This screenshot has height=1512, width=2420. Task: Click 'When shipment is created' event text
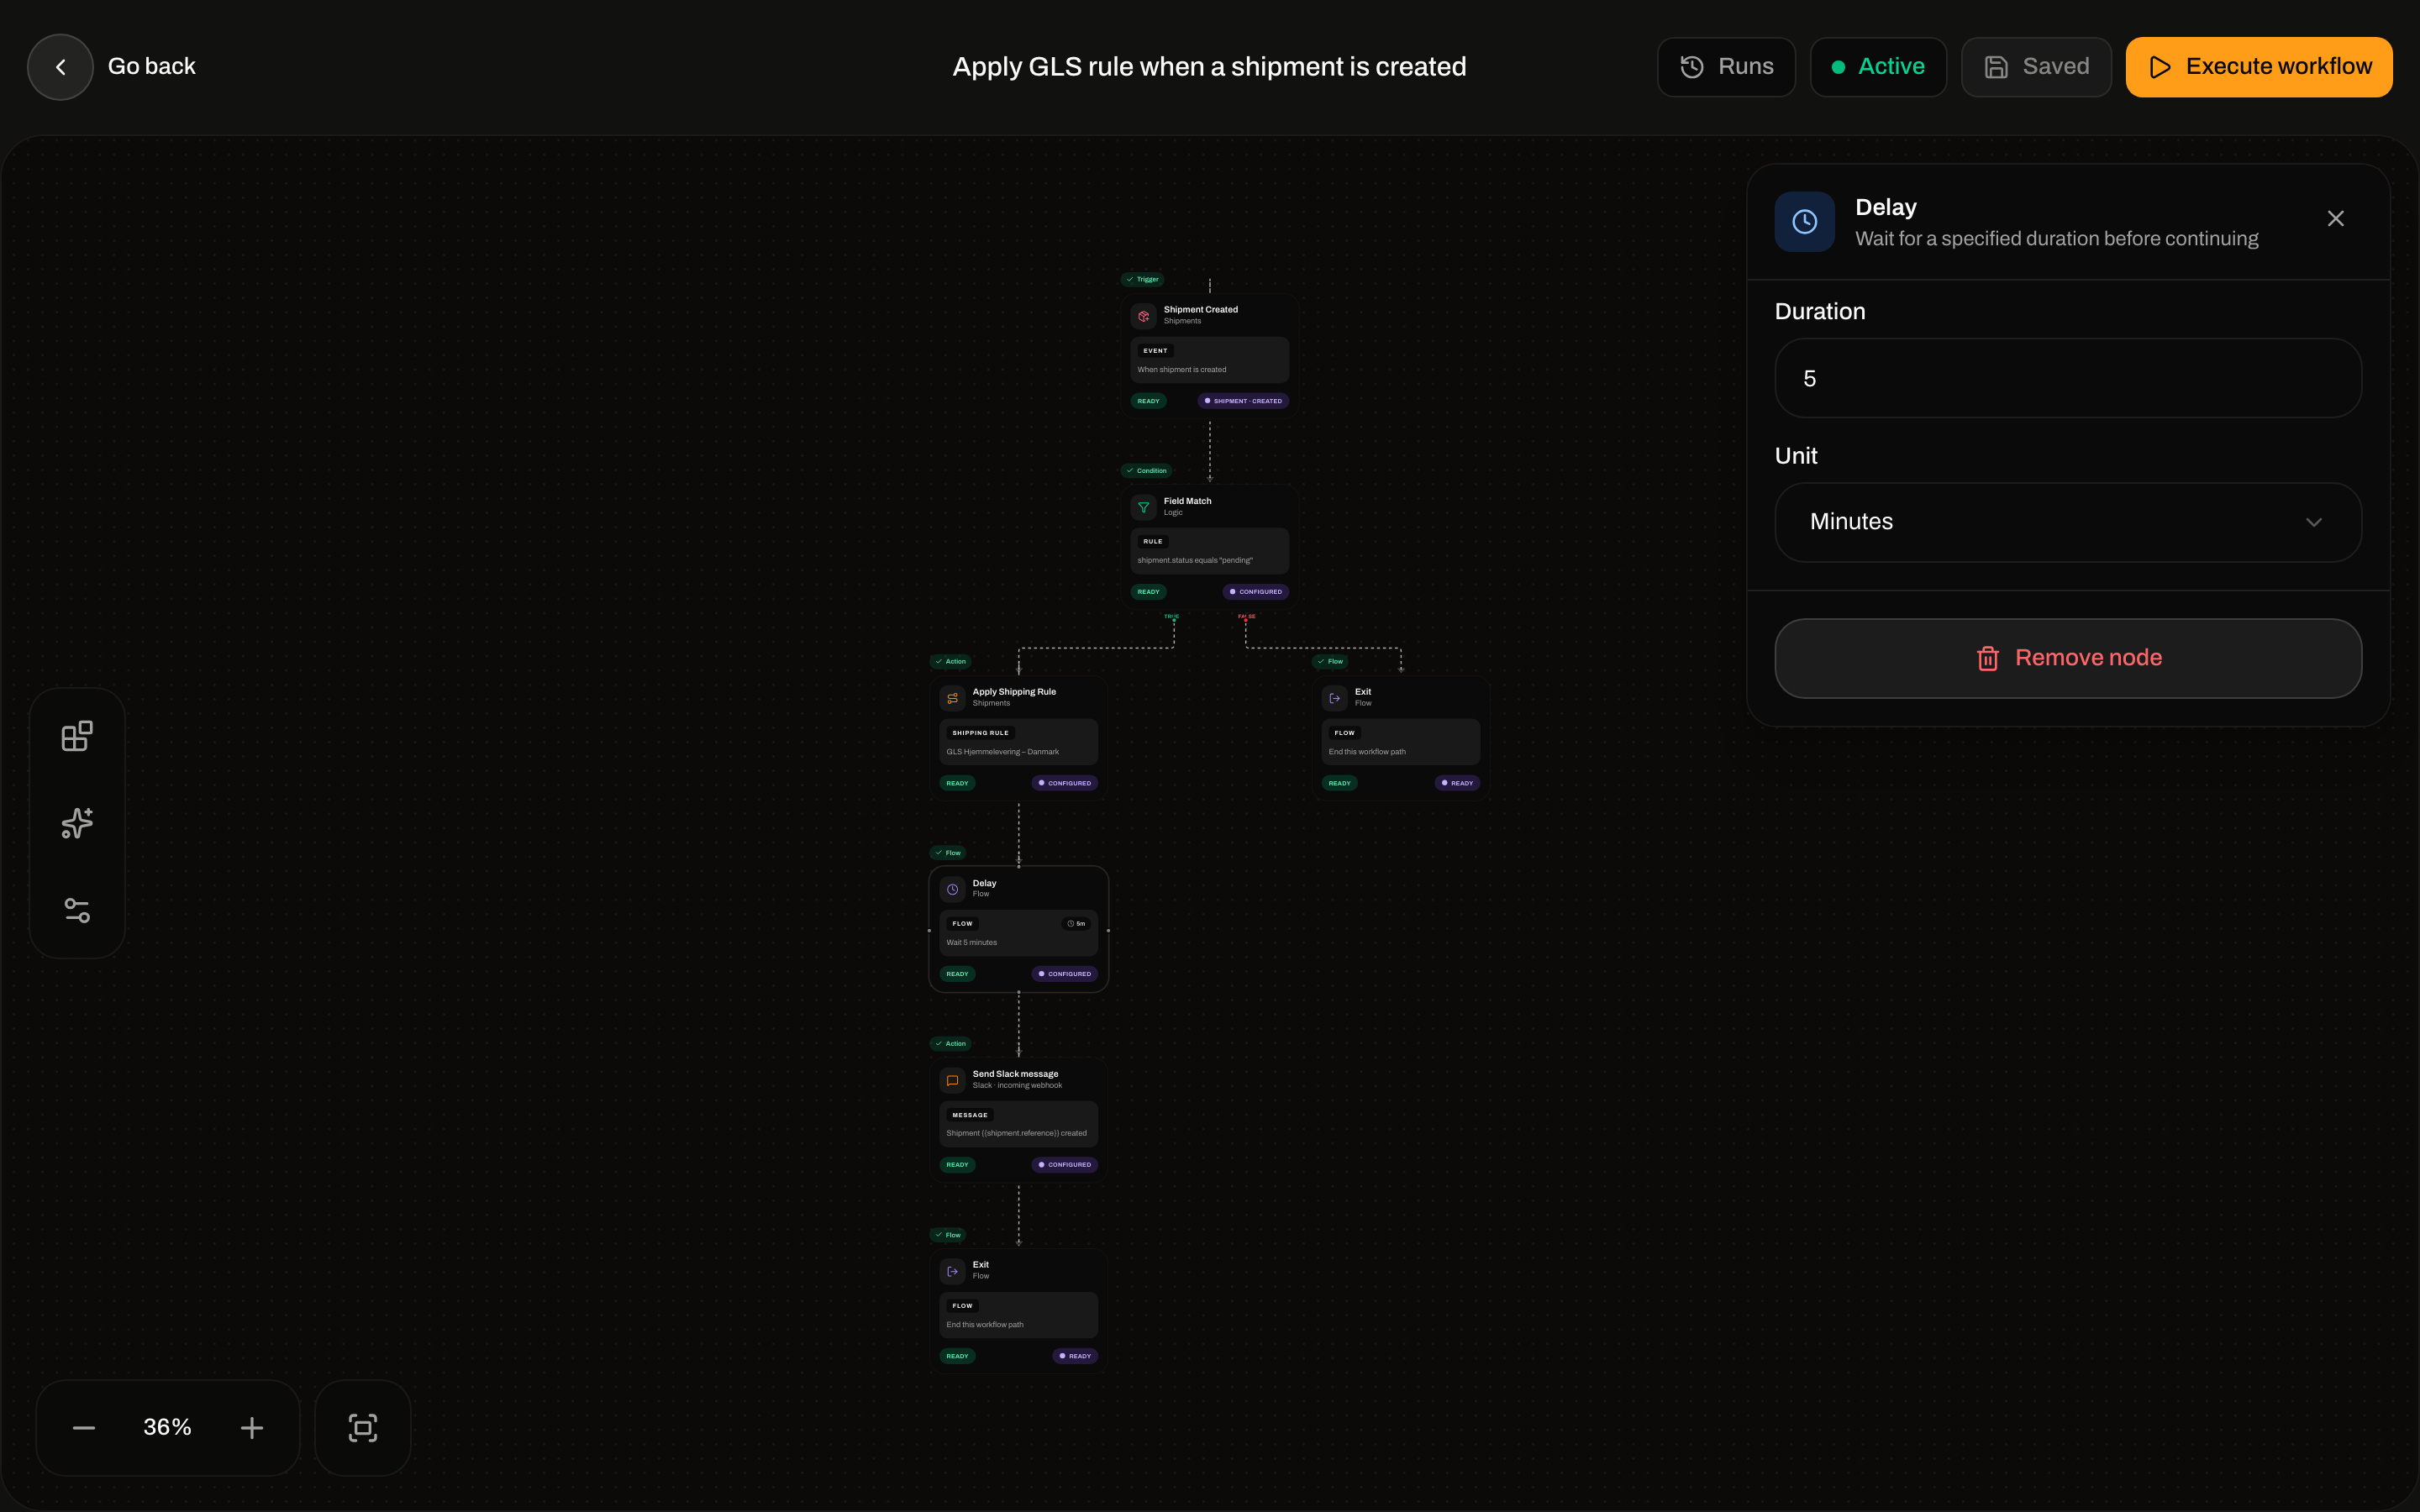(x=1181, y=370)
